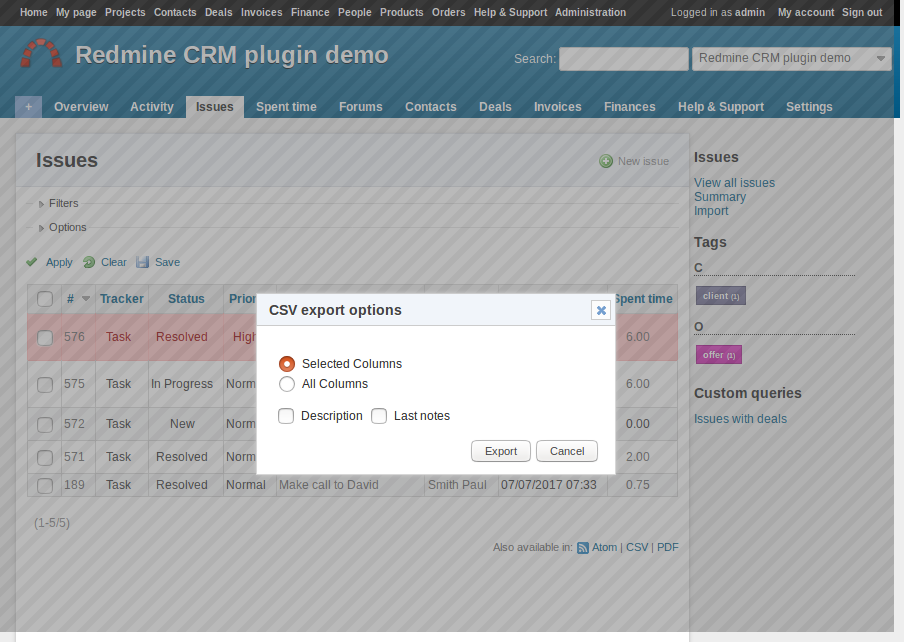Open the Invoices menu in top bar

[261, 13]
